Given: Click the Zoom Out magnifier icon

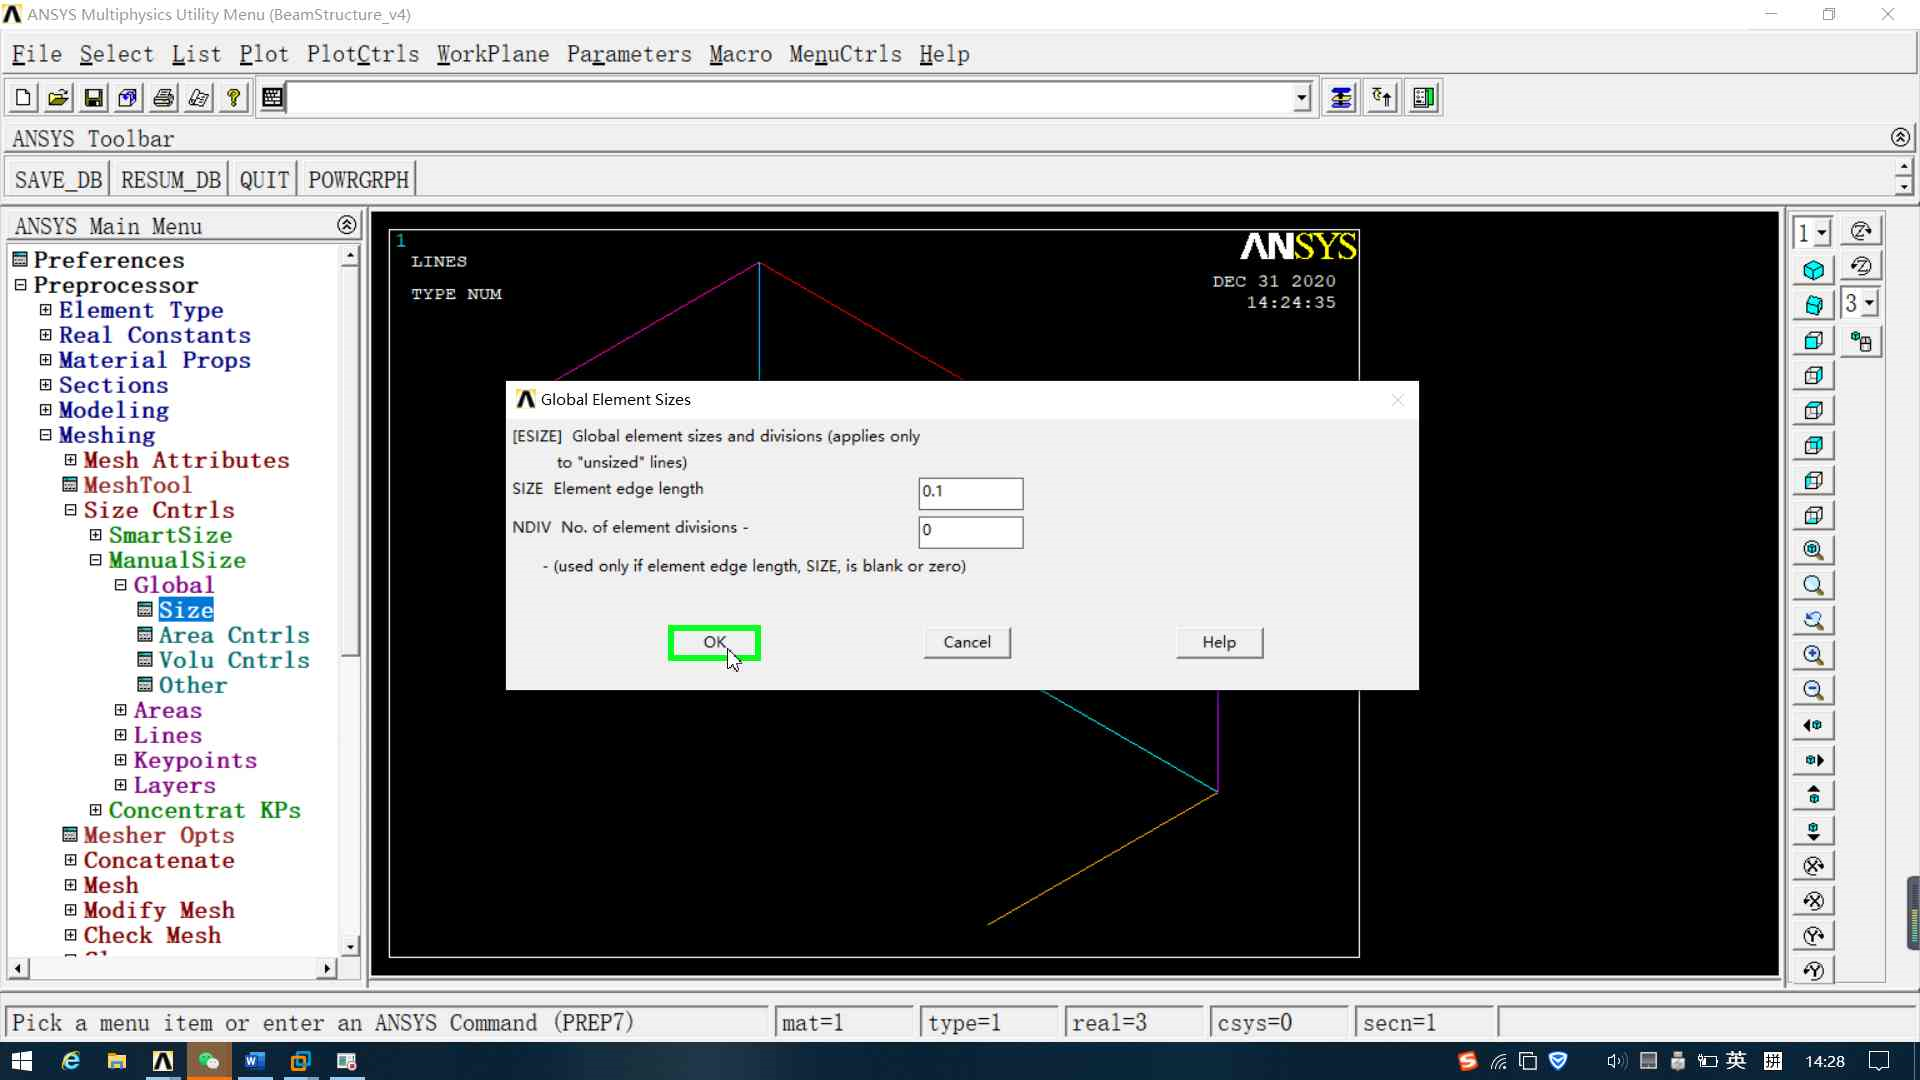Looking at the screenshot, I should point(1813,690).
